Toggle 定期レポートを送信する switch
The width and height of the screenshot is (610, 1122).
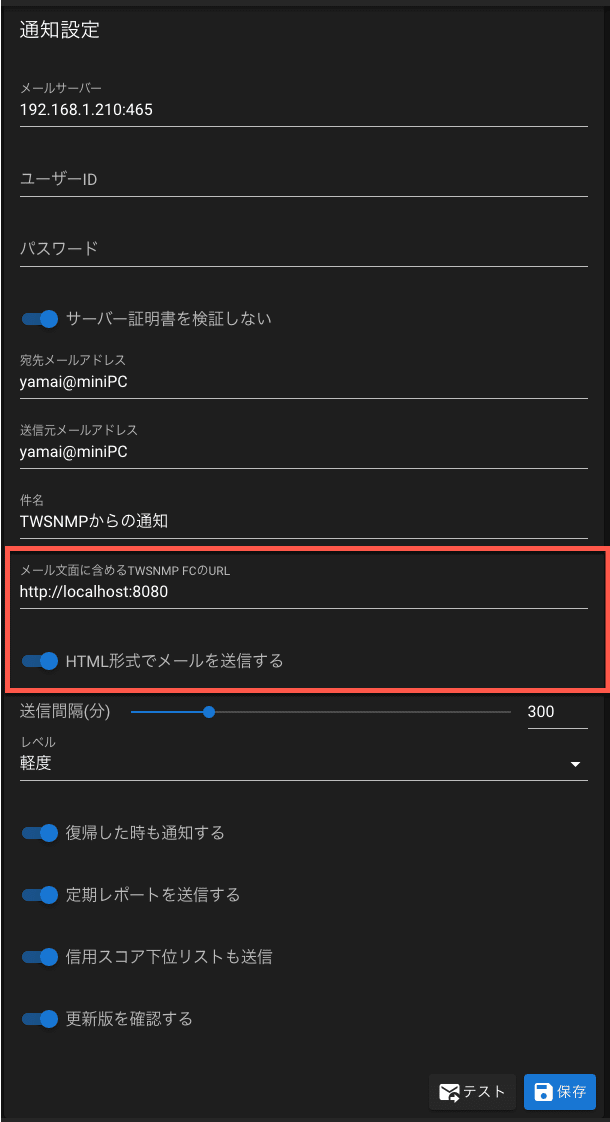click(x=39, y=894)
